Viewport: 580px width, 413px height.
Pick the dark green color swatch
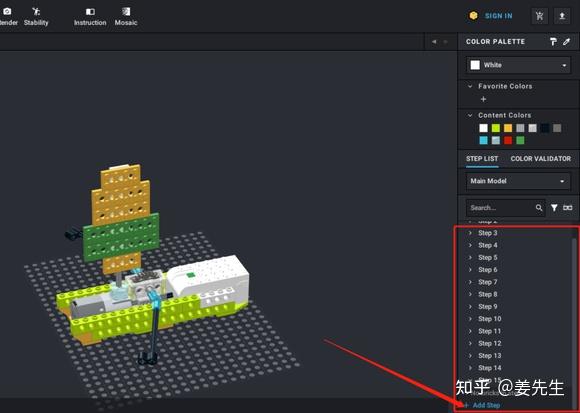point(520,140)
